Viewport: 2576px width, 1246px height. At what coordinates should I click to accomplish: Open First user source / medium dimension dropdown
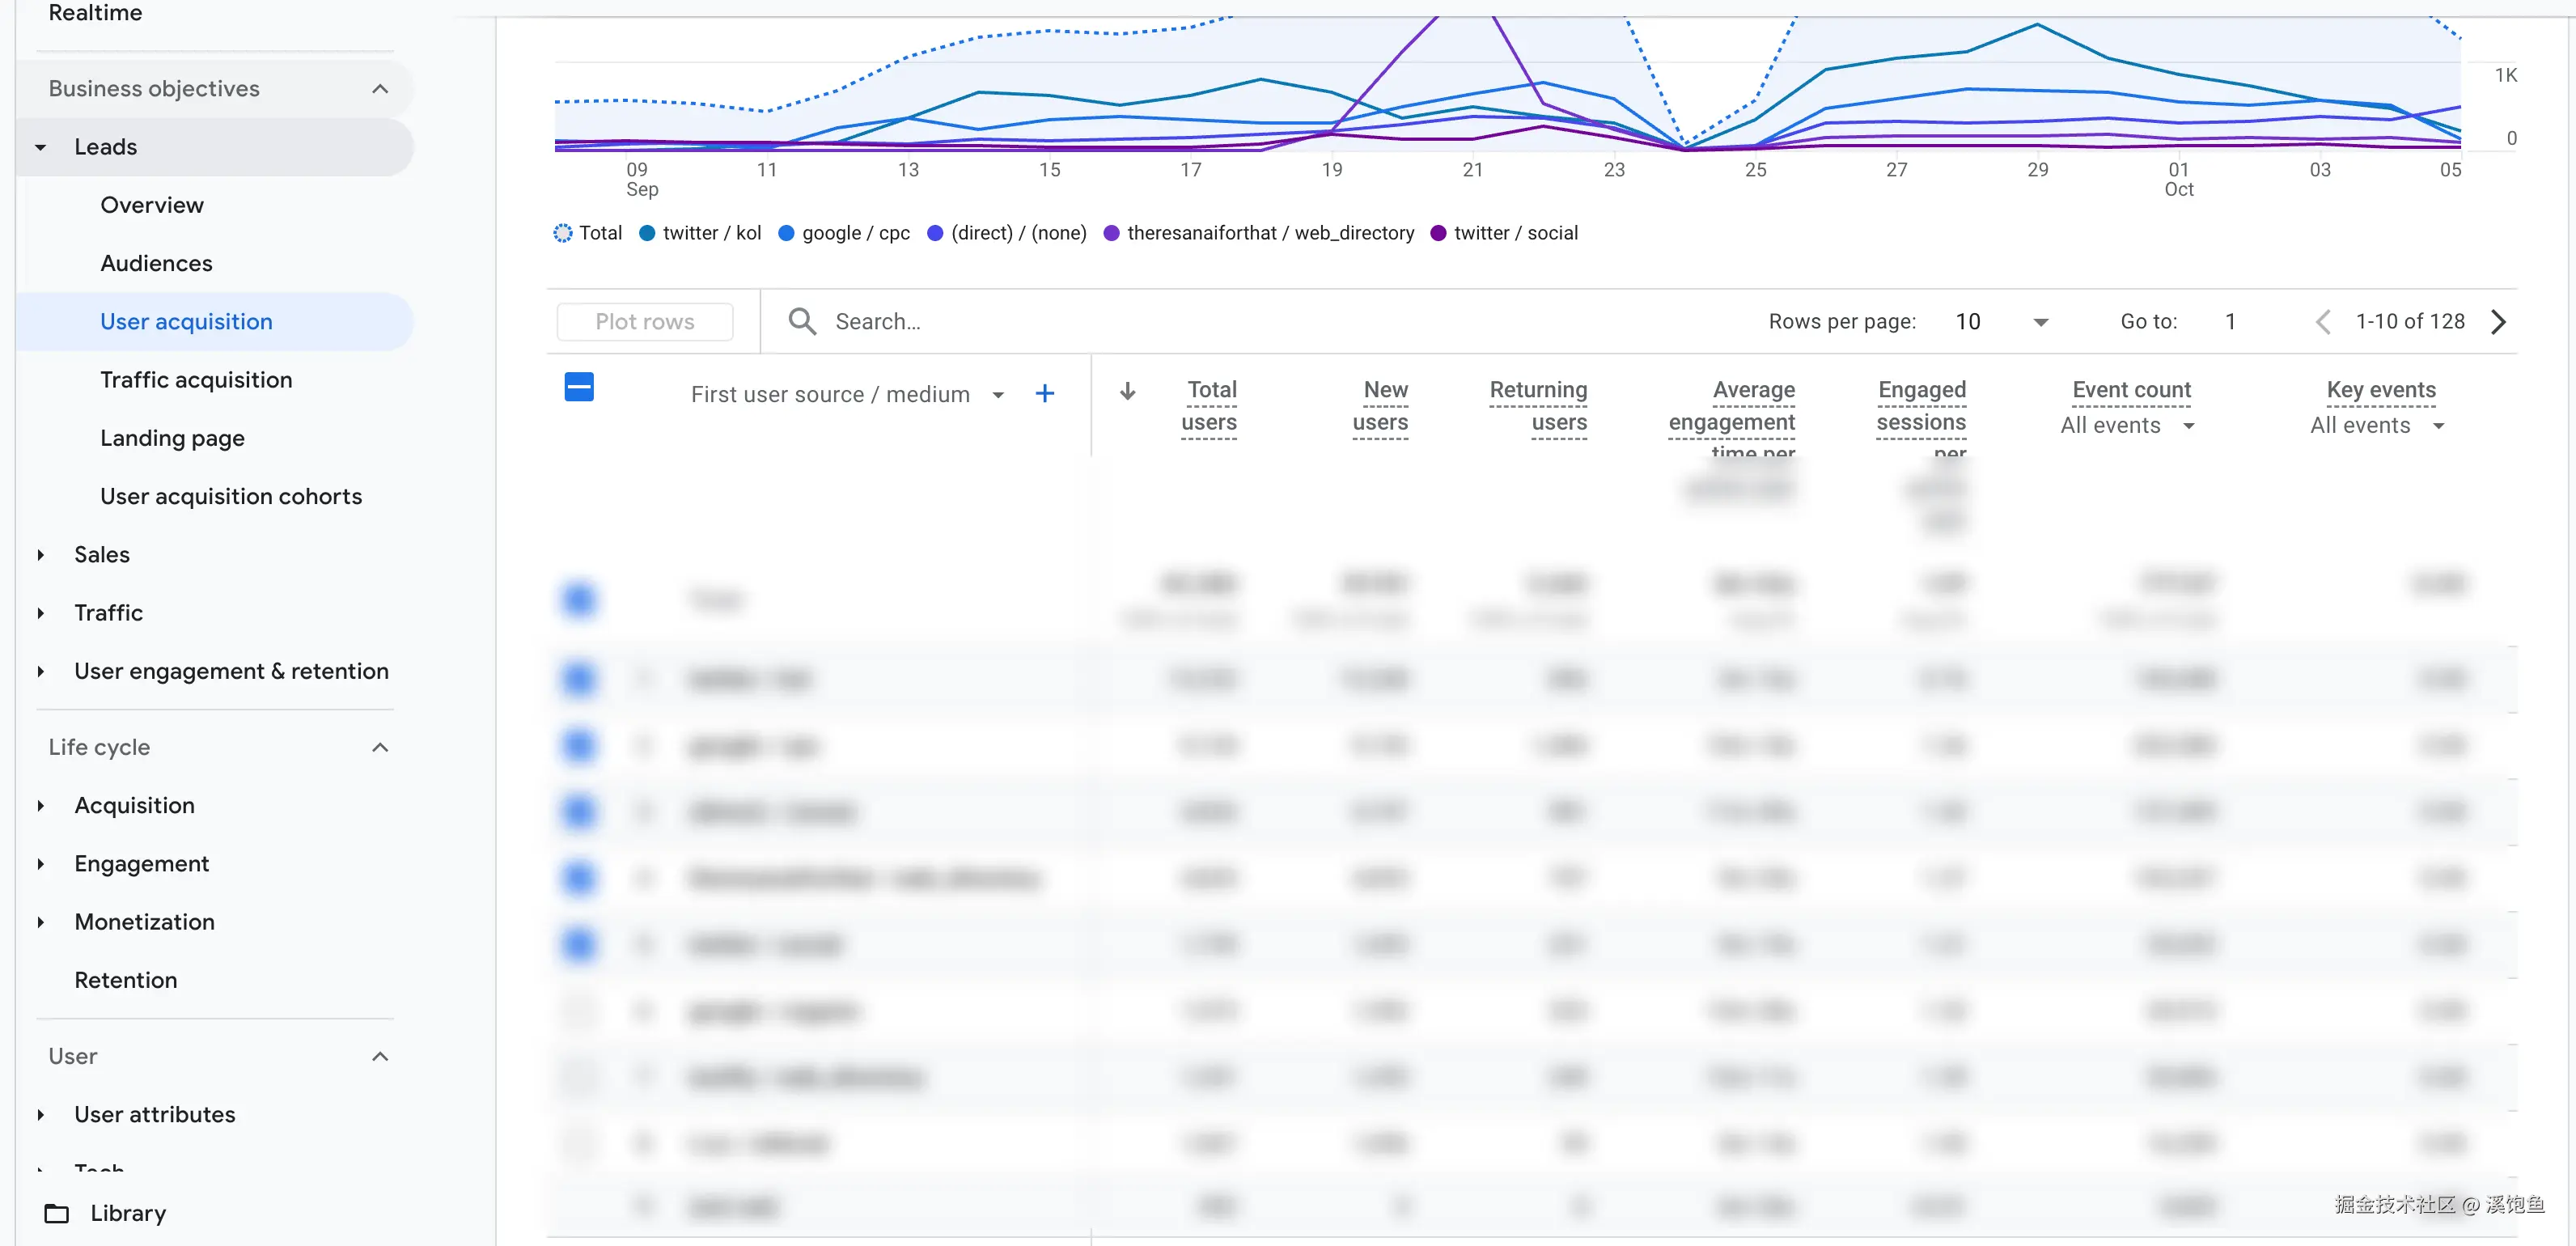(997, 395)
